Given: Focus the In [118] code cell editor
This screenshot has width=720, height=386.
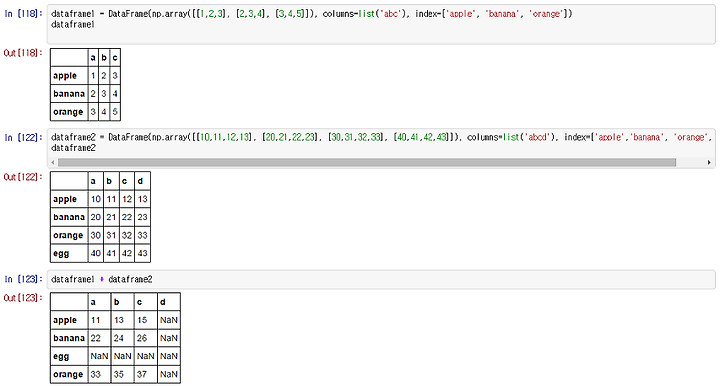Looking at the screenshot, I should click(381, 25).
